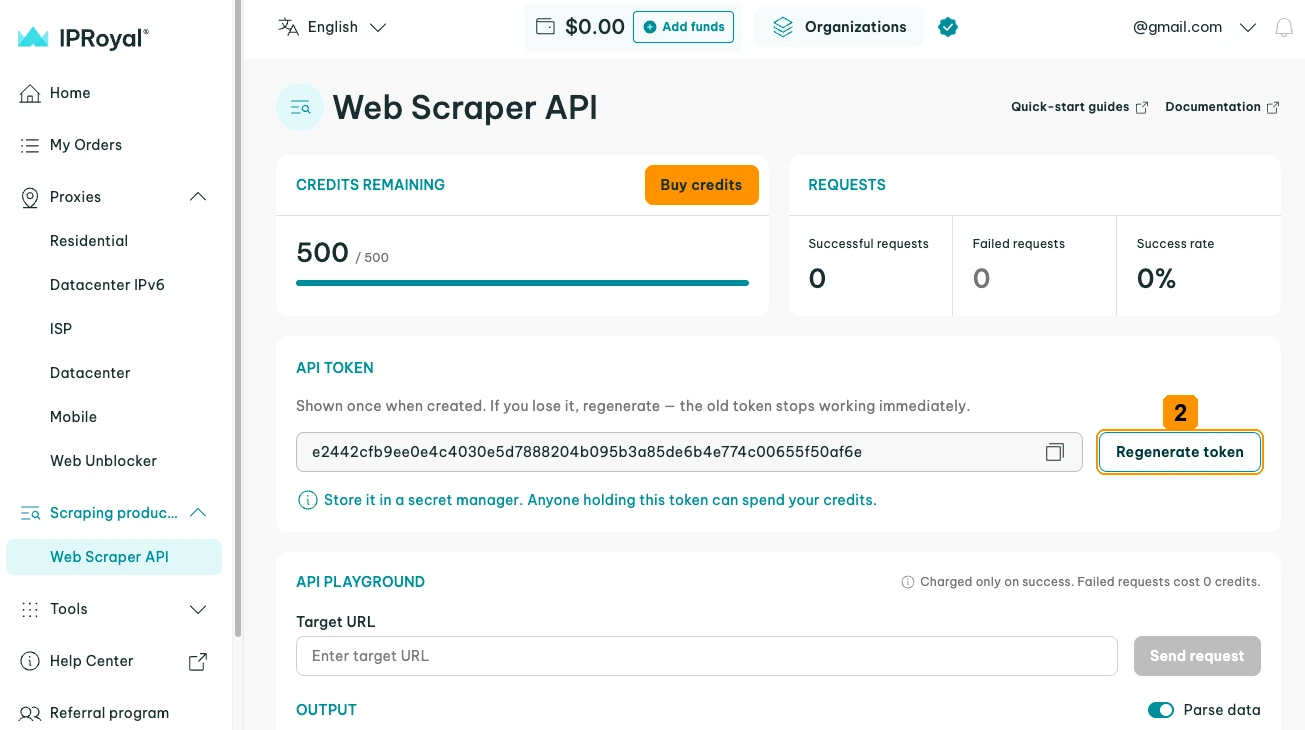This screenshot has height=730, width=1305.
Task: Click the Buy credits button
Action: (701, 185)
